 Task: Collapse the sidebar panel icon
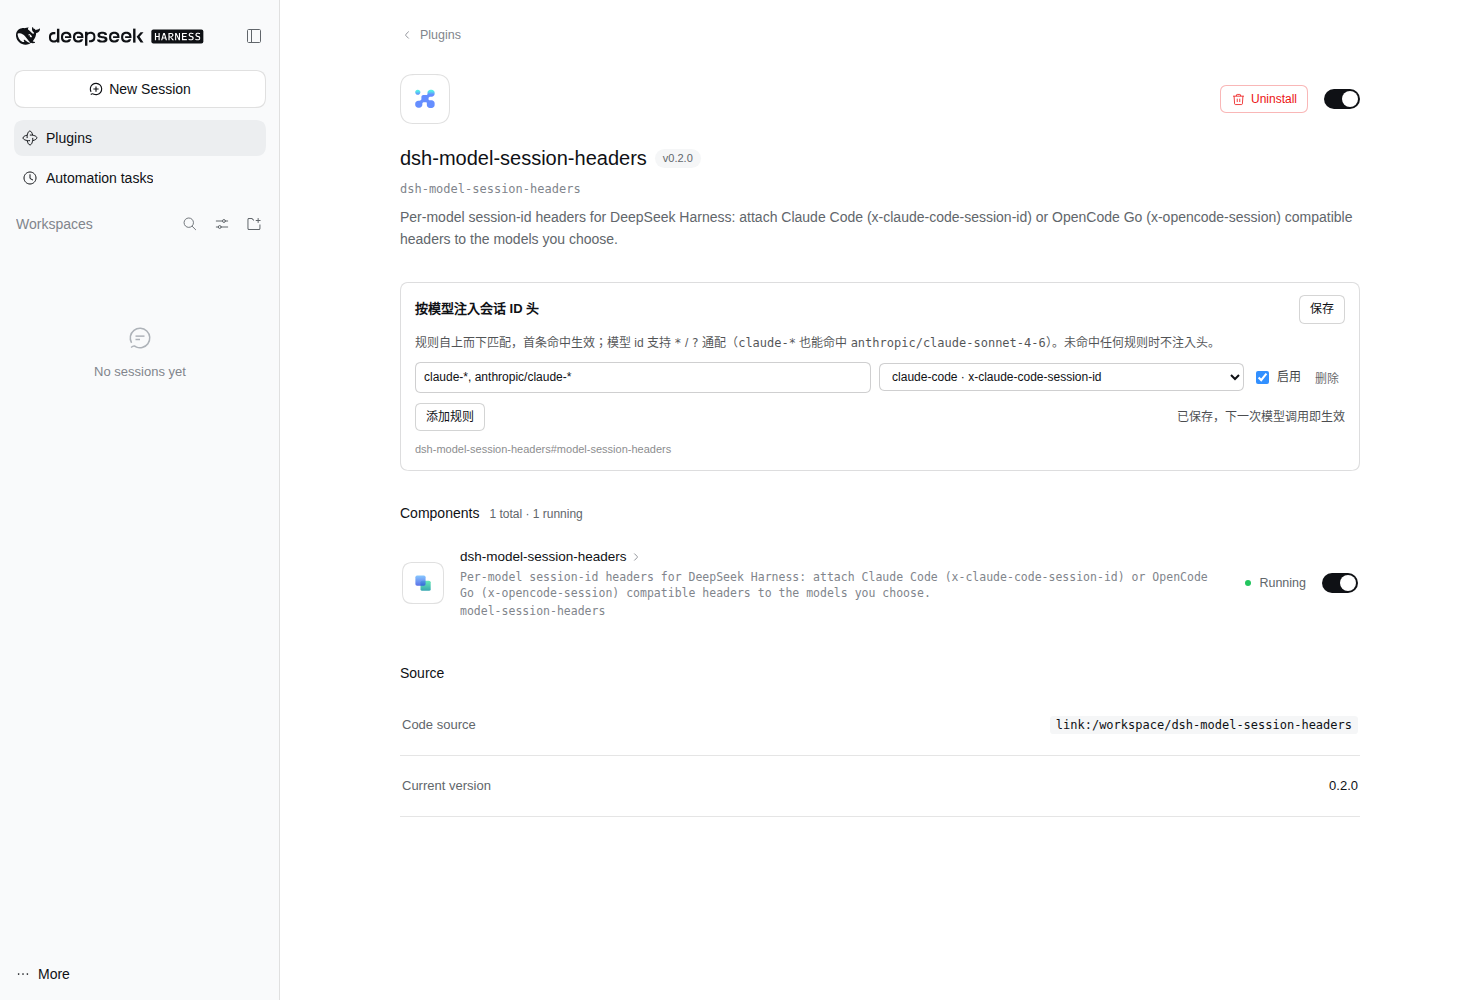coord(254,36)
